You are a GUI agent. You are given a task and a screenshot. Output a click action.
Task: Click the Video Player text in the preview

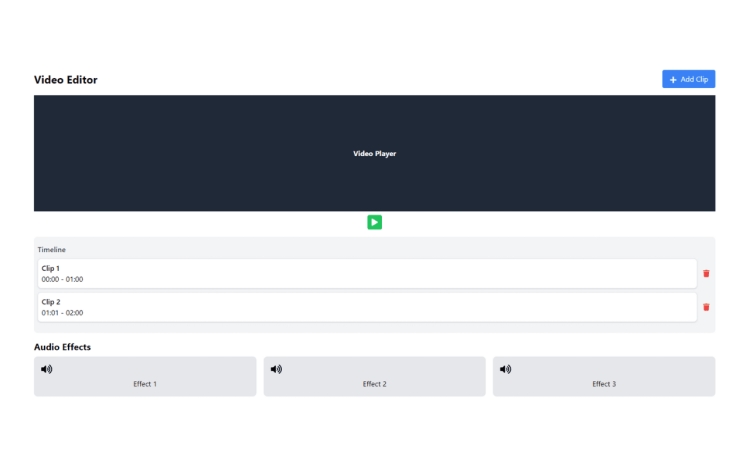click(375, 153)
